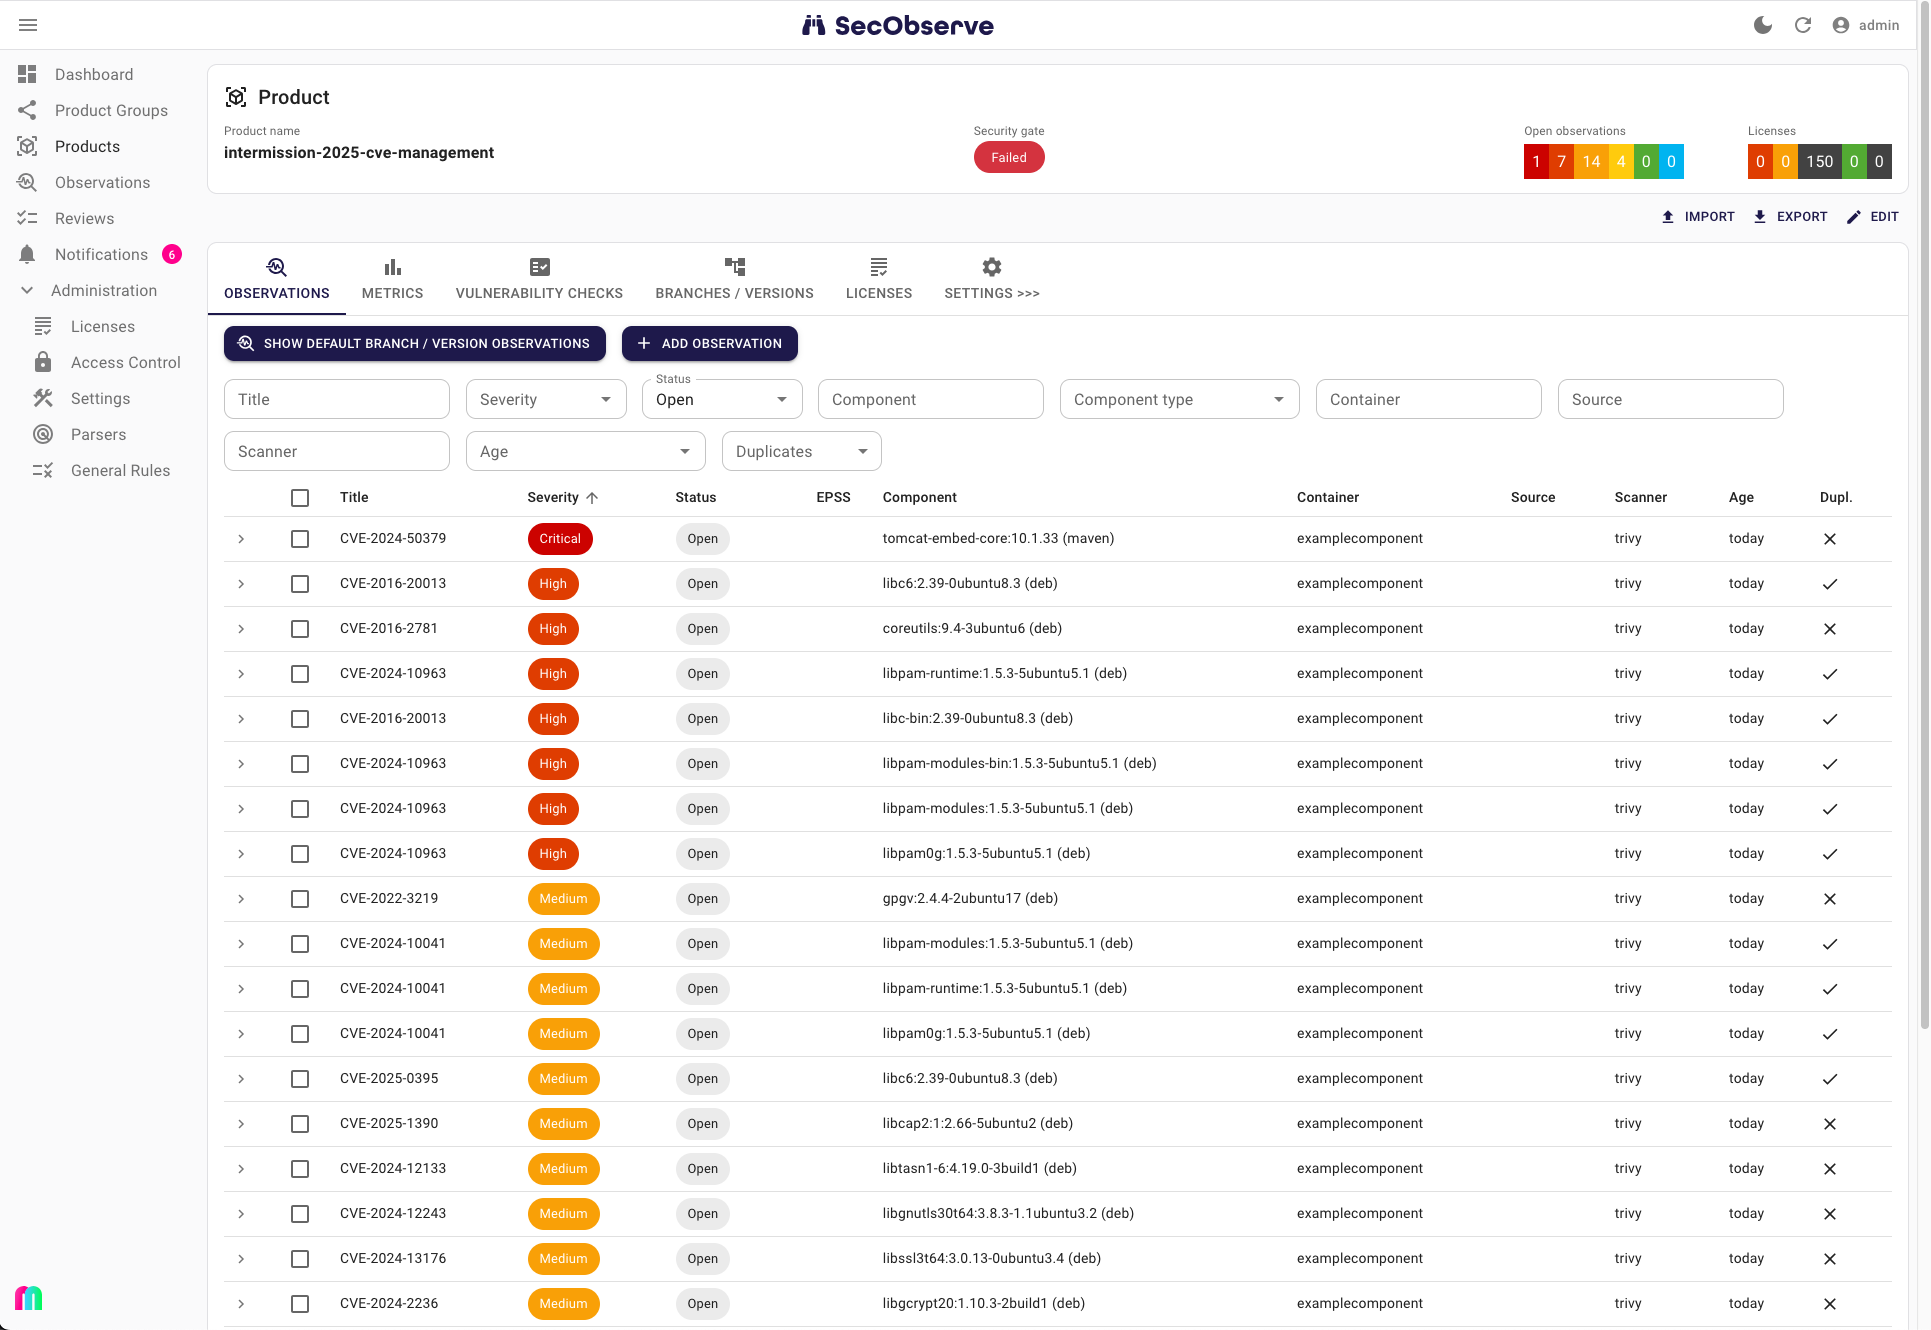Click the yellow open observations swatch showing 4
Image resolution: width=1931 pixels, height=1330 pixels.
1621,161
